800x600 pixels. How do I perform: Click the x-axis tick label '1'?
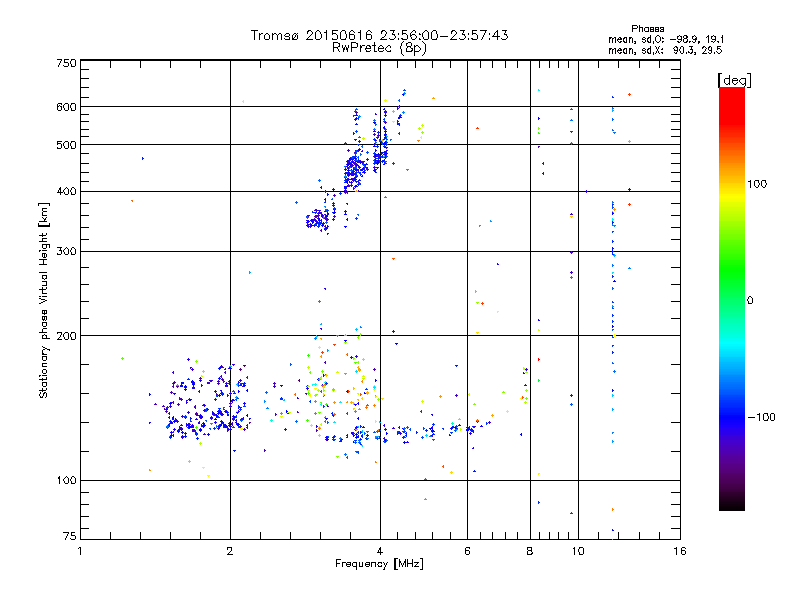point(80,551)
